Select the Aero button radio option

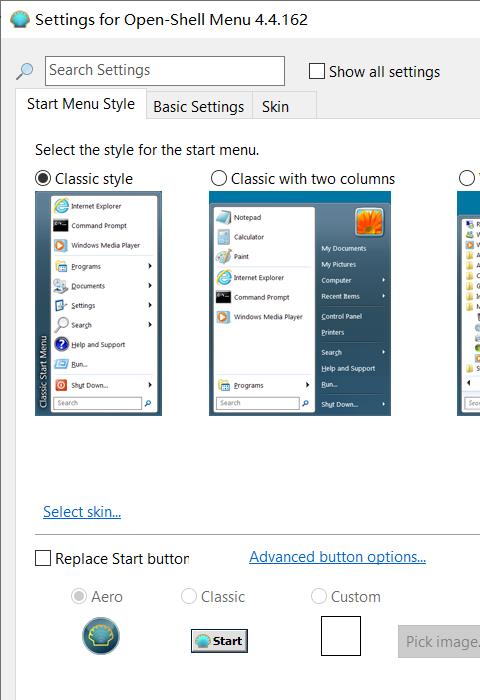pyautogui.click(x=79, y=596)
